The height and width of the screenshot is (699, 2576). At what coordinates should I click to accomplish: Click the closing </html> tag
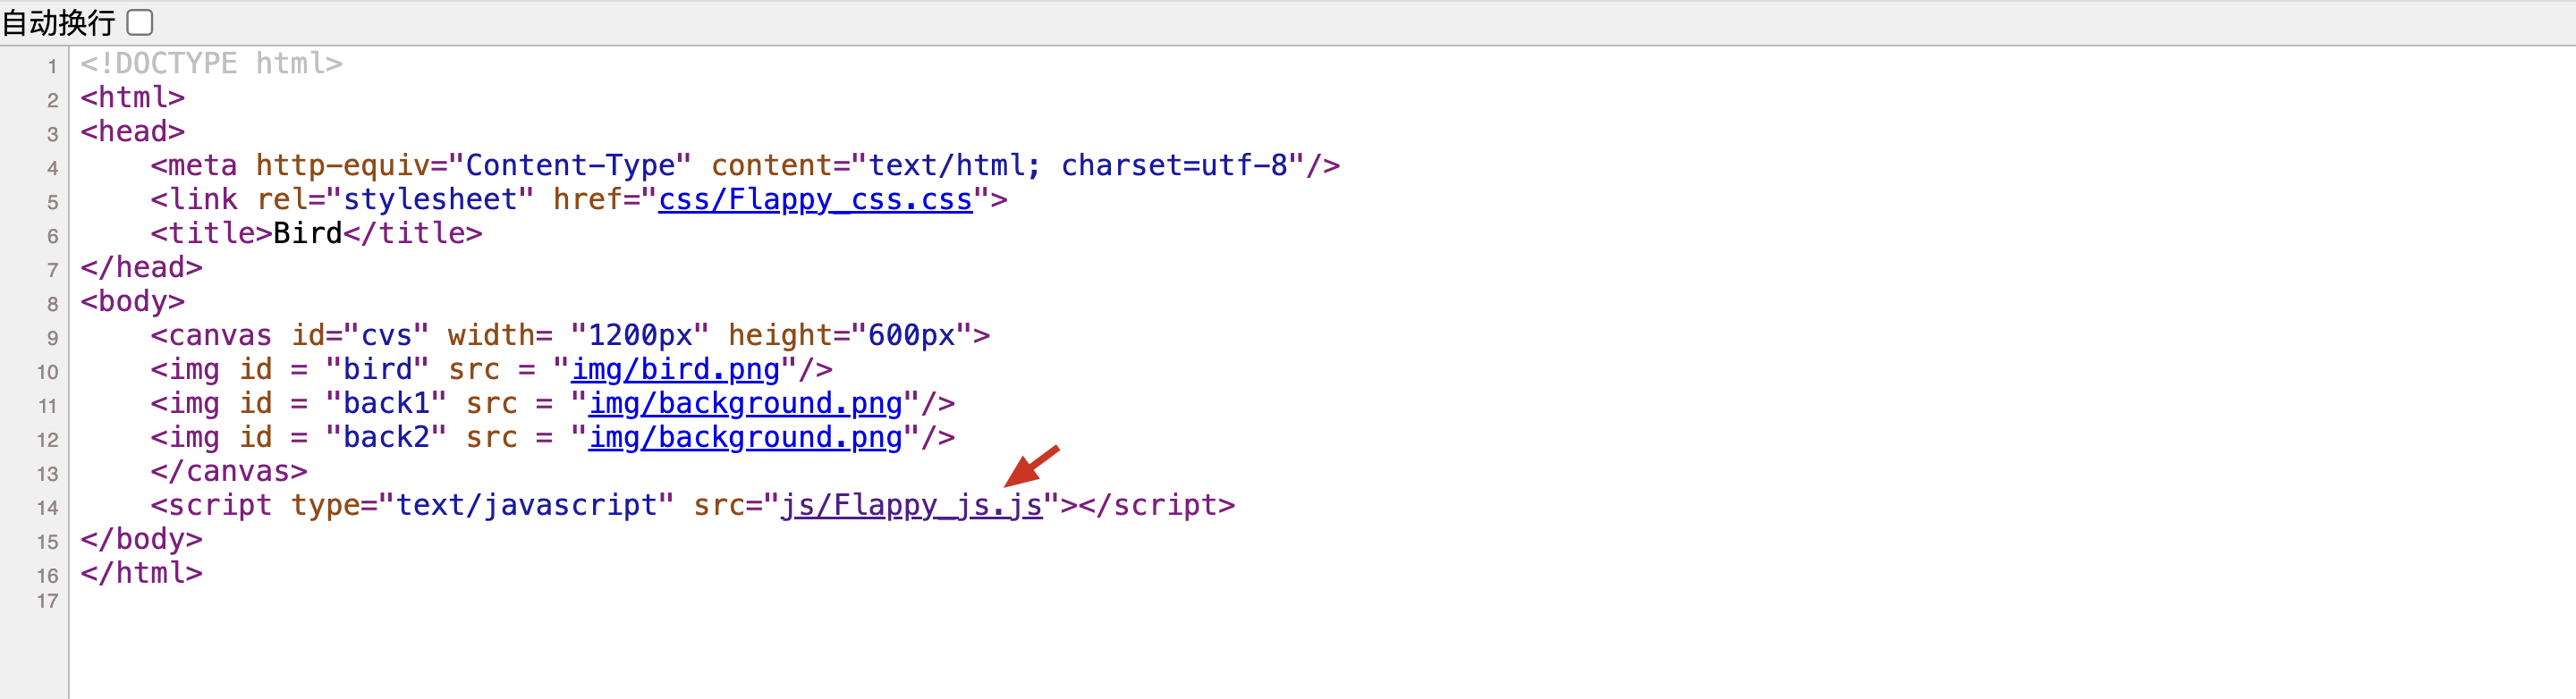(x=142, y=574)
